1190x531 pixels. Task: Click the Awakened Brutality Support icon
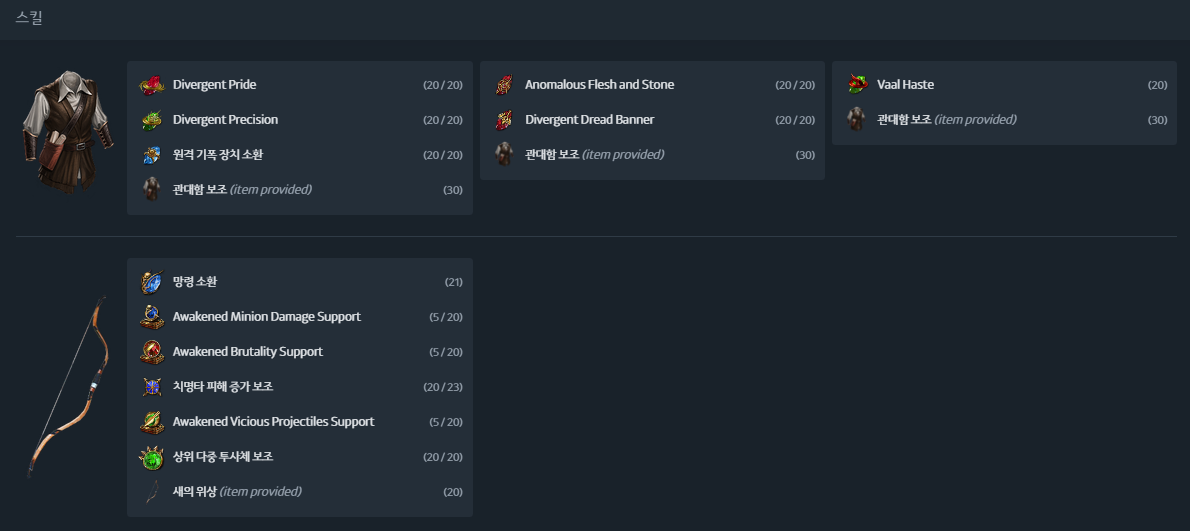pos(152,352)
